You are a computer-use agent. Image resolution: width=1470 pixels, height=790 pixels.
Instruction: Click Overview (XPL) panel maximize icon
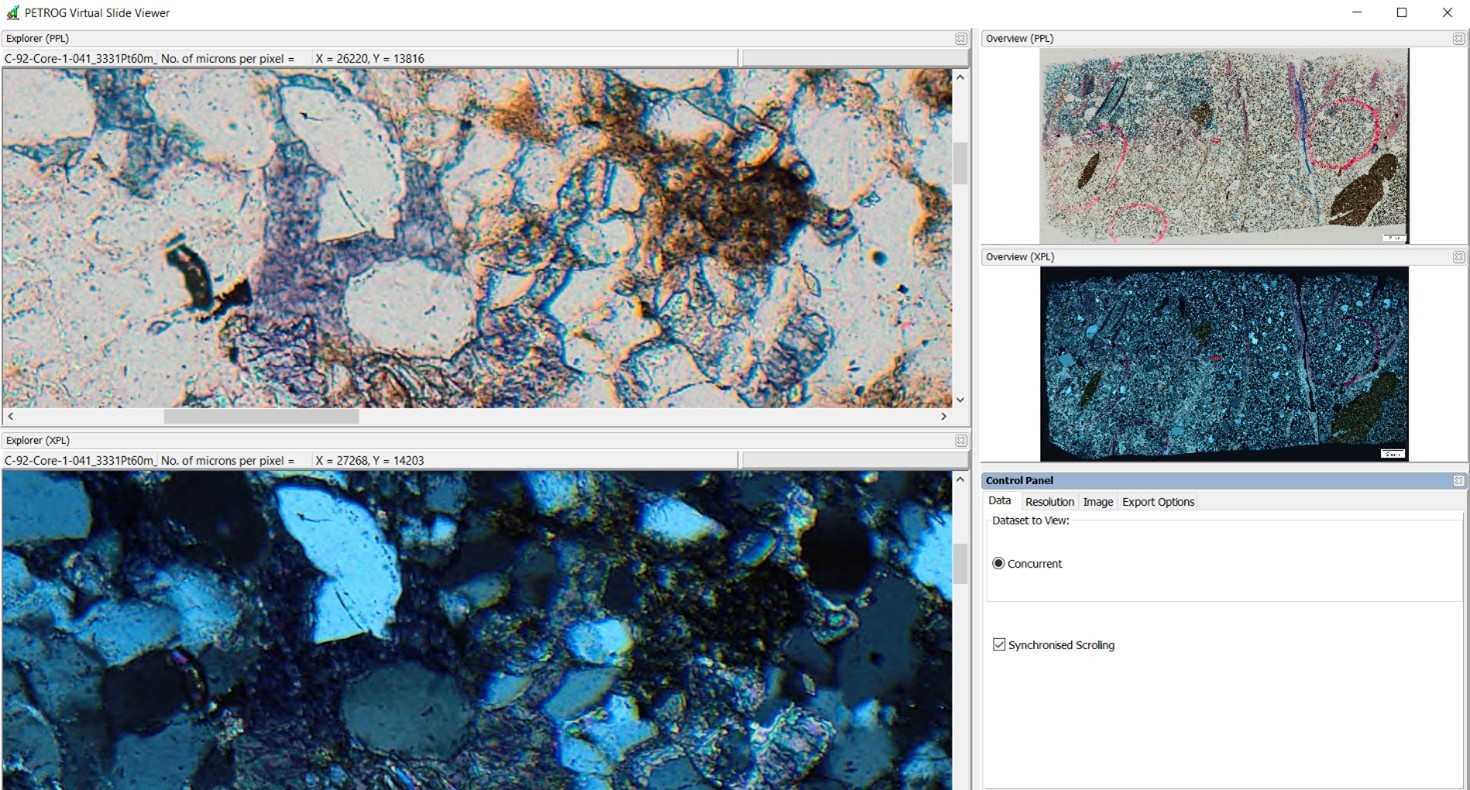click(1458, 257)
